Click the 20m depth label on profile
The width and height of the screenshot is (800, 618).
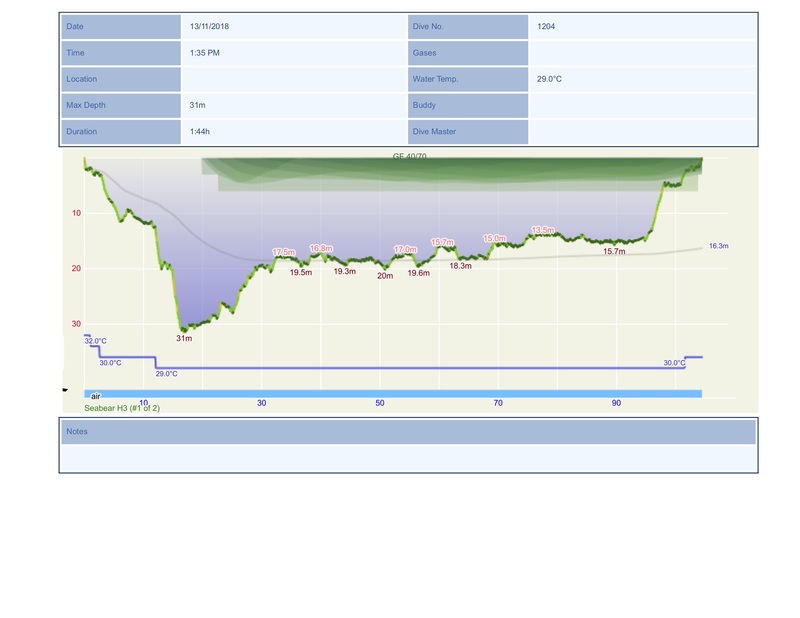(385, 275)
